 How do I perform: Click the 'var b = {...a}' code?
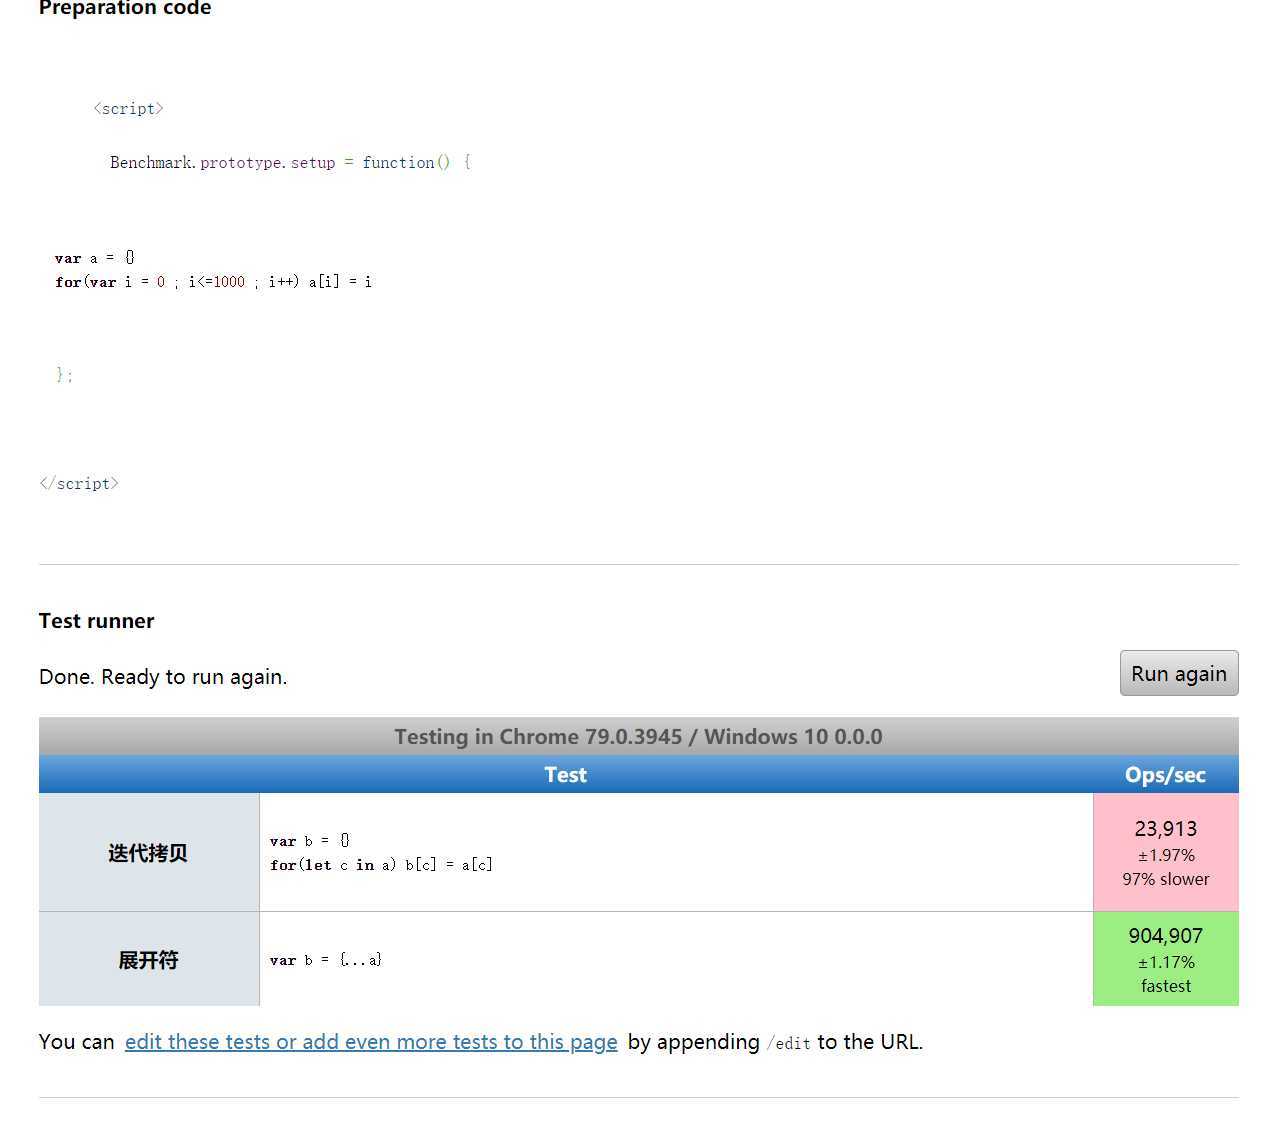[326, 960]
